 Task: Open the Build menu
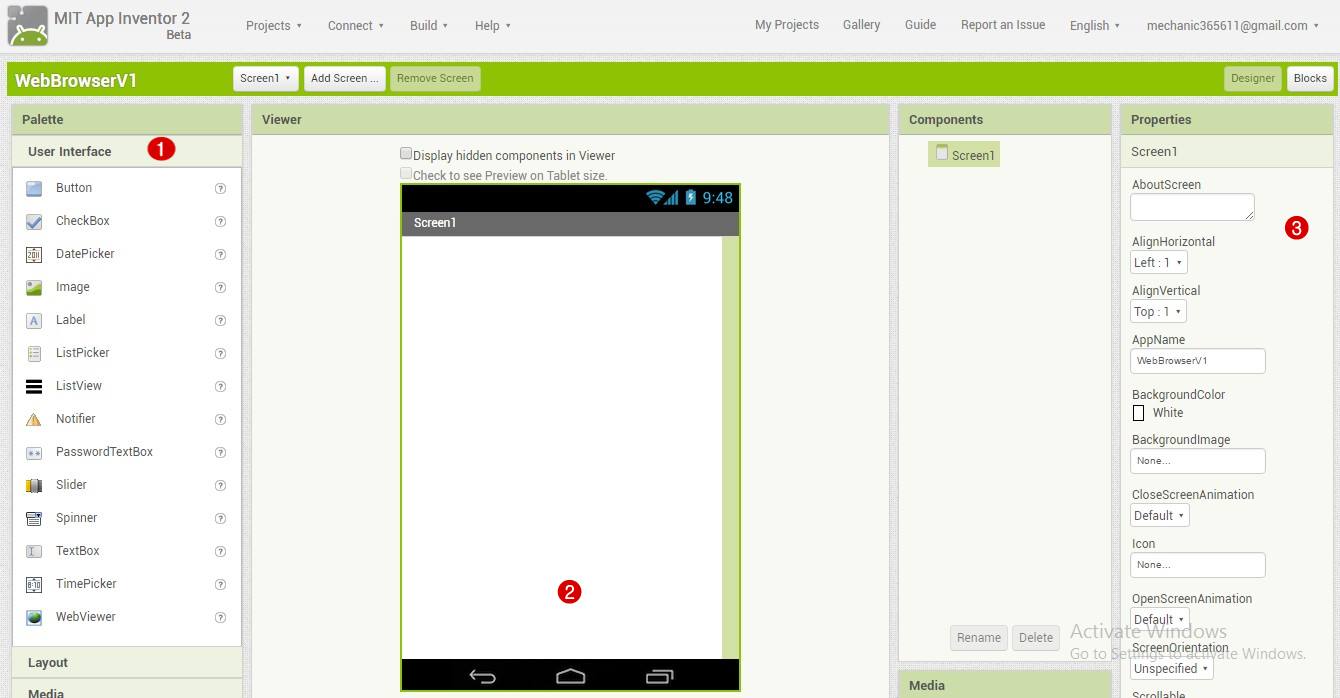tap(429, 26)
